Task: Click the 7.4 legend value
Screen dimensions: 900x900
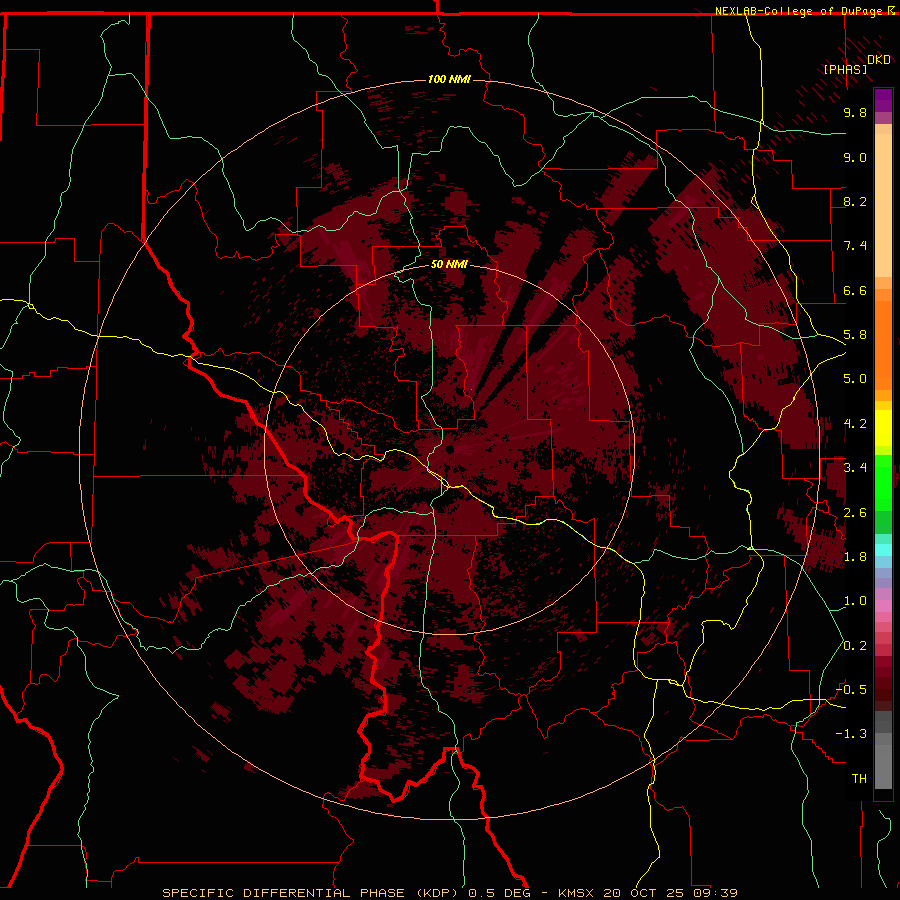Action: pyautogui.click(x=855, y=246)
